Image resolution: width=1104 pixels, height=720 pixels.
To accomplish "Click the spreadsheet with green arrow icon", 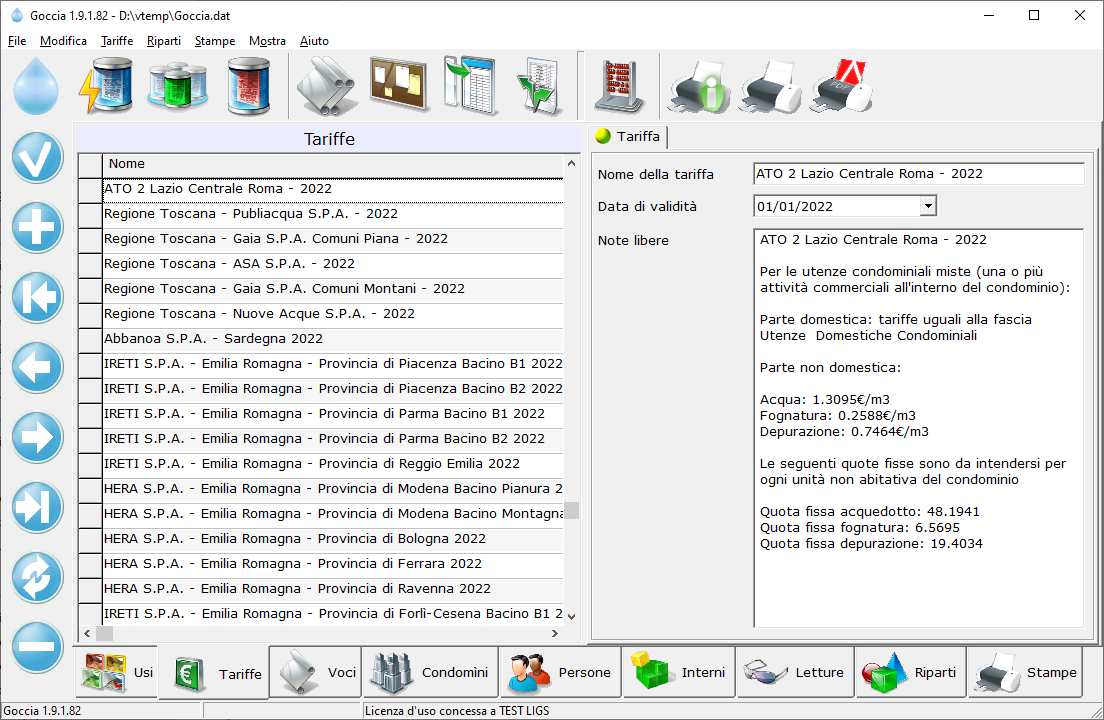I will point(471,86).
